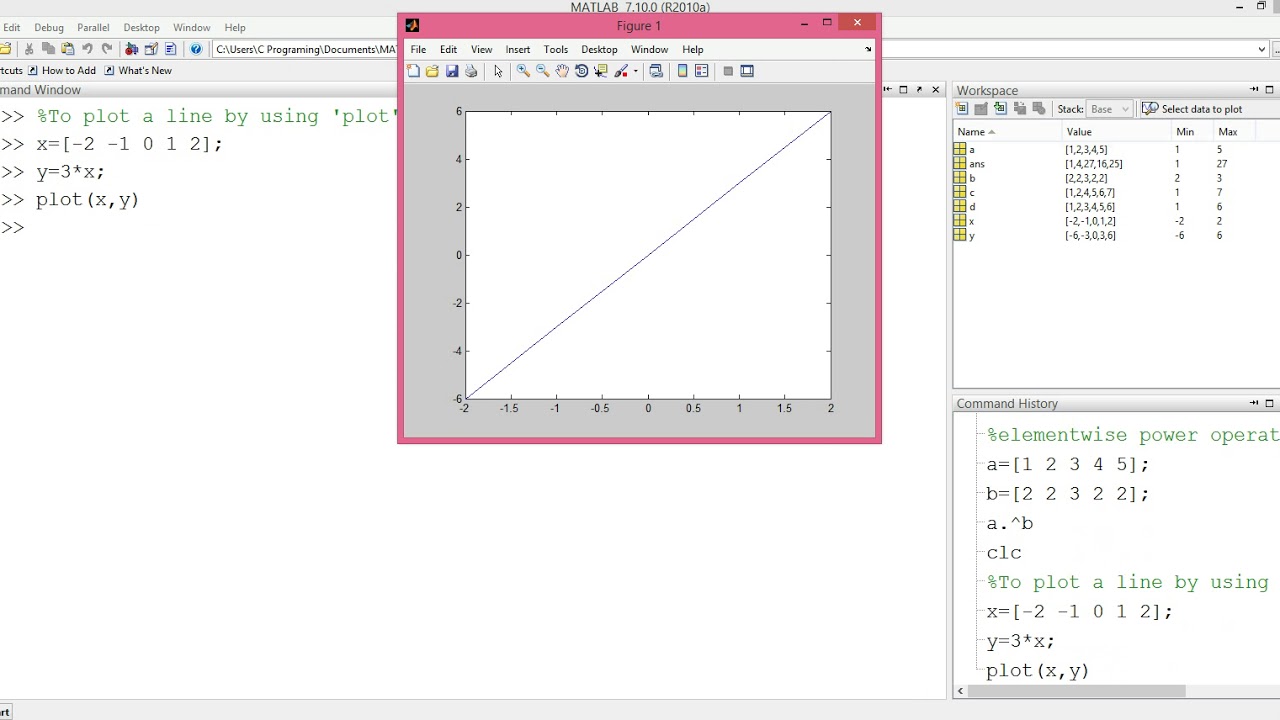The height and width of the screenshot is (720, 1280).
Task: Open Parallel menu in MATLAB main window
Action: [93, 27]
